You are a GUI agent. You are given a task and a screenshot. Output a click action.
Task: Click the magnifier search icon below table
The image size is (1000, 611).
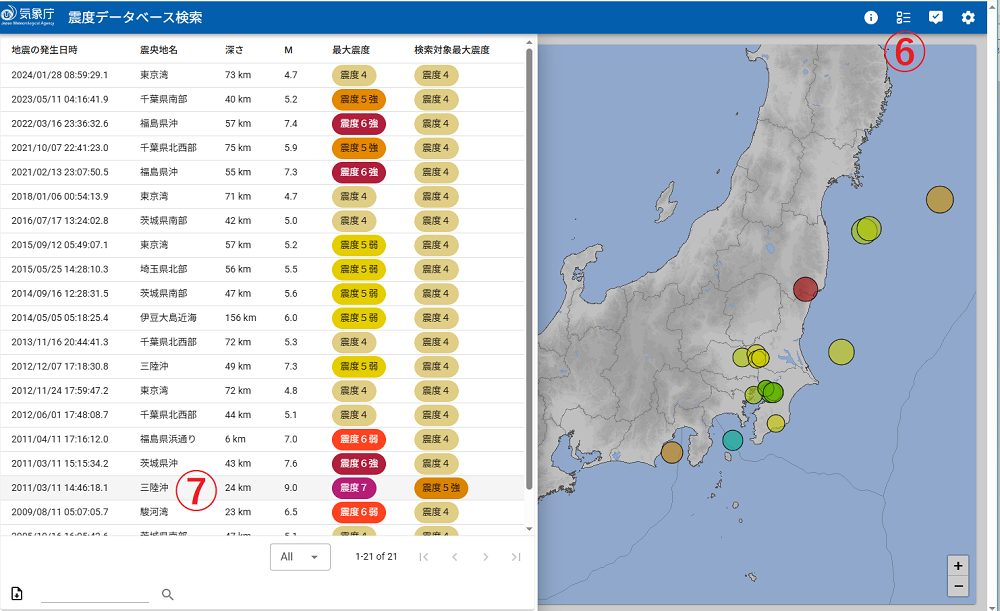168,594
